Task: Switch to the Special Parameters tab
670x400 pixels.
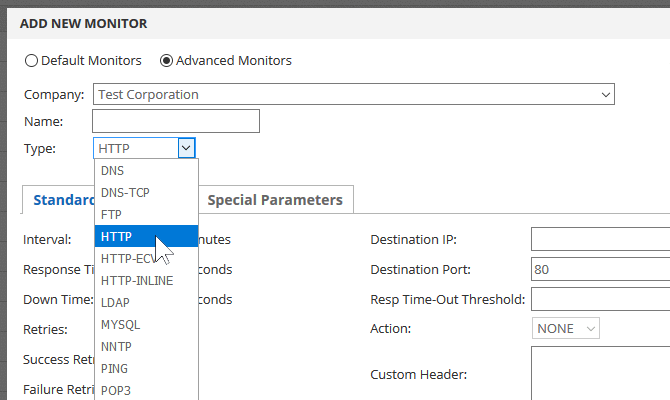Action: tap(274, 200)
